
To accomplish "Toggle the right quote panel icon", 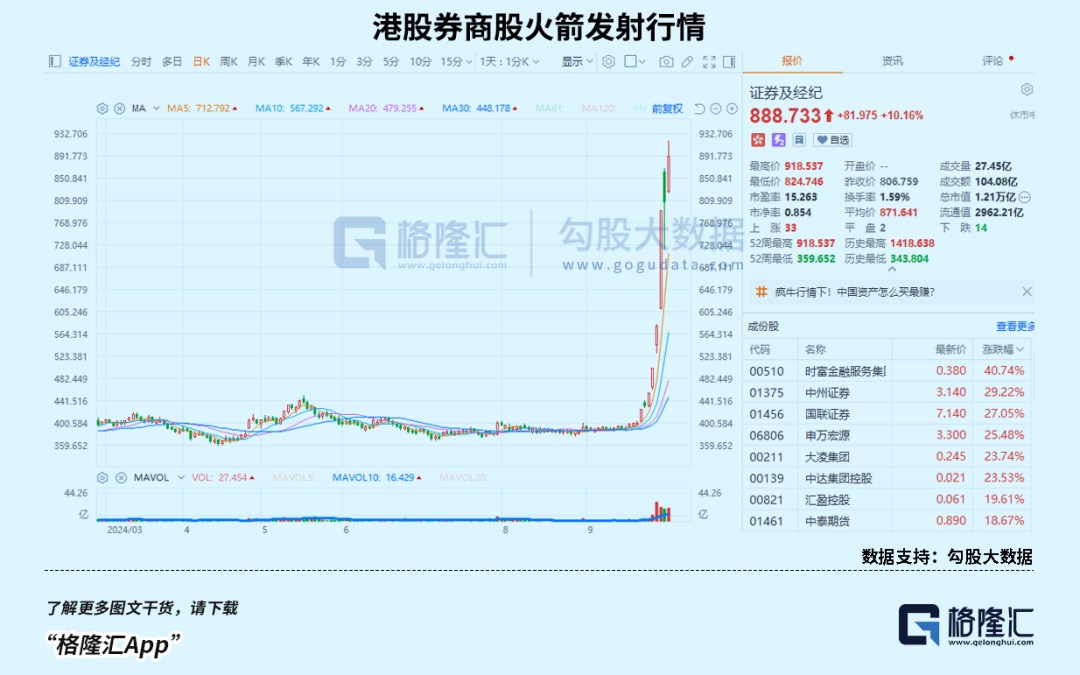I will click(x=729, y=62).
